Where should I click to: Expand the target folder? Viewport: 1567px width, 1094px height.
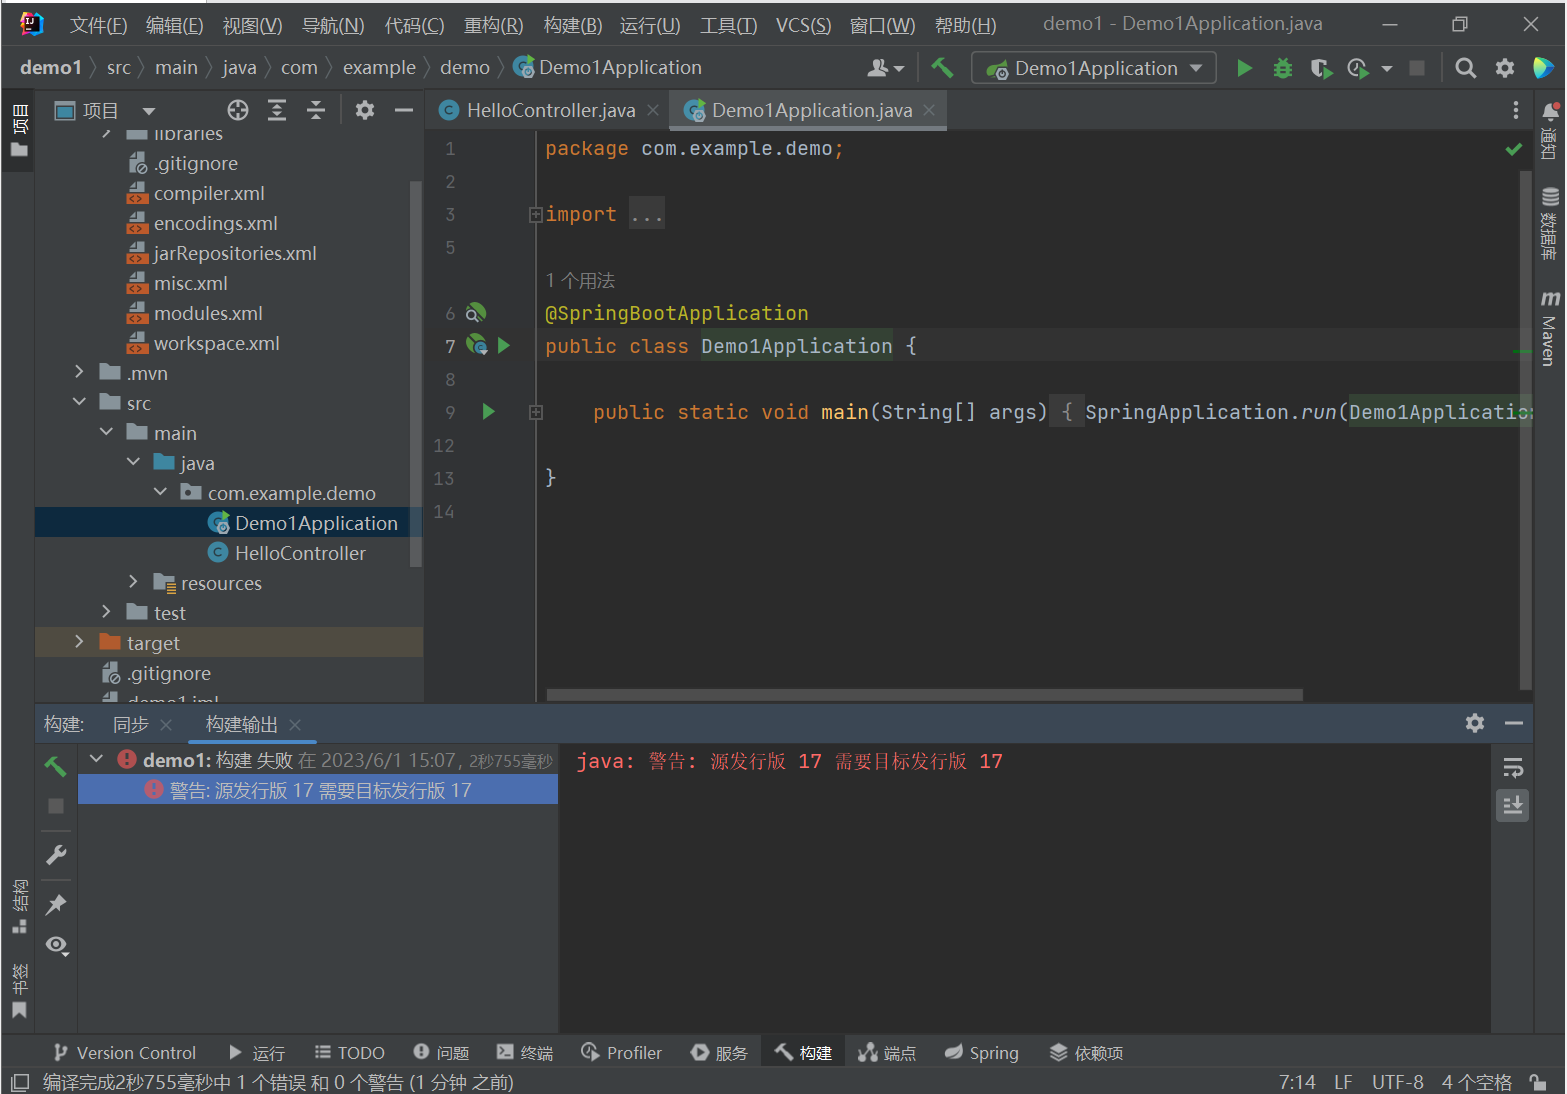[79, 642]
